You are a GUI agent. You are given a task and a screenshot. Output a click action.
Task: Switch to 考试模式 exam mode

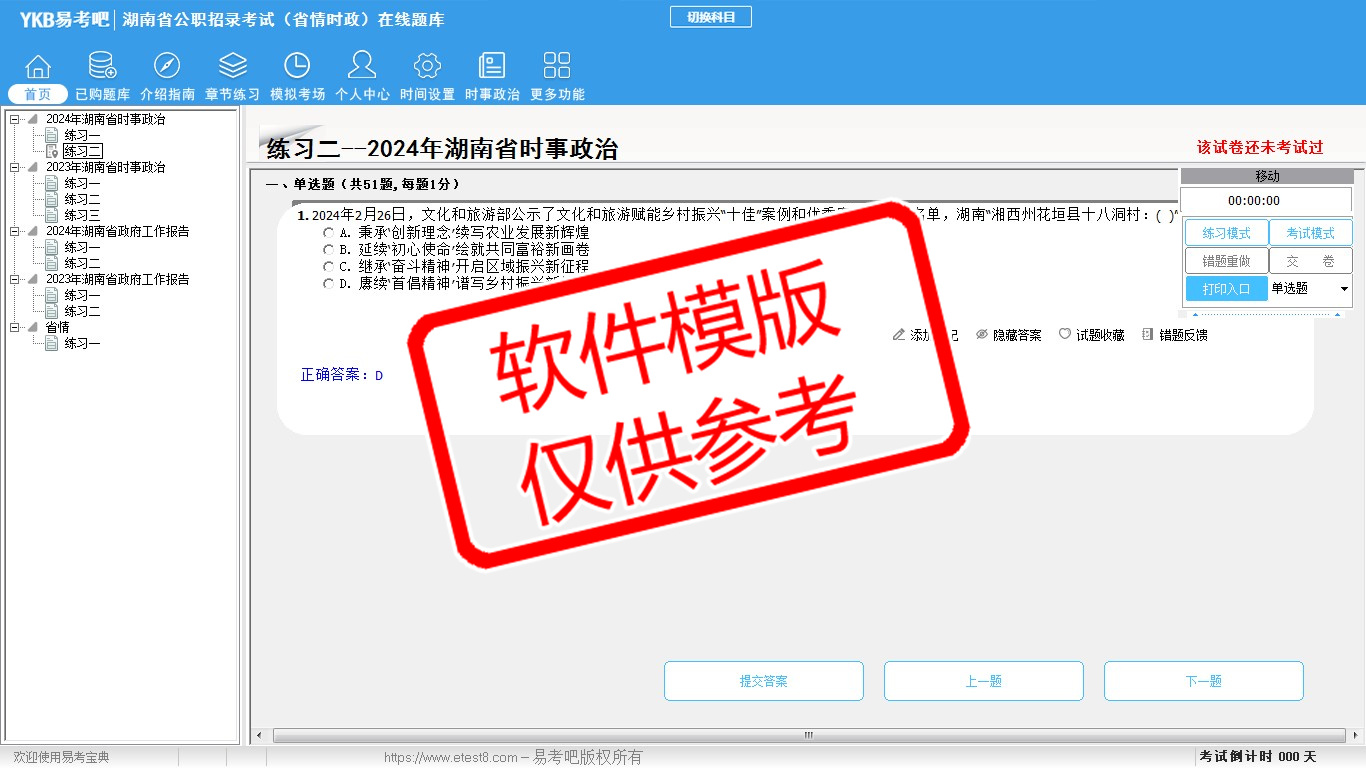click(1310, 233)
